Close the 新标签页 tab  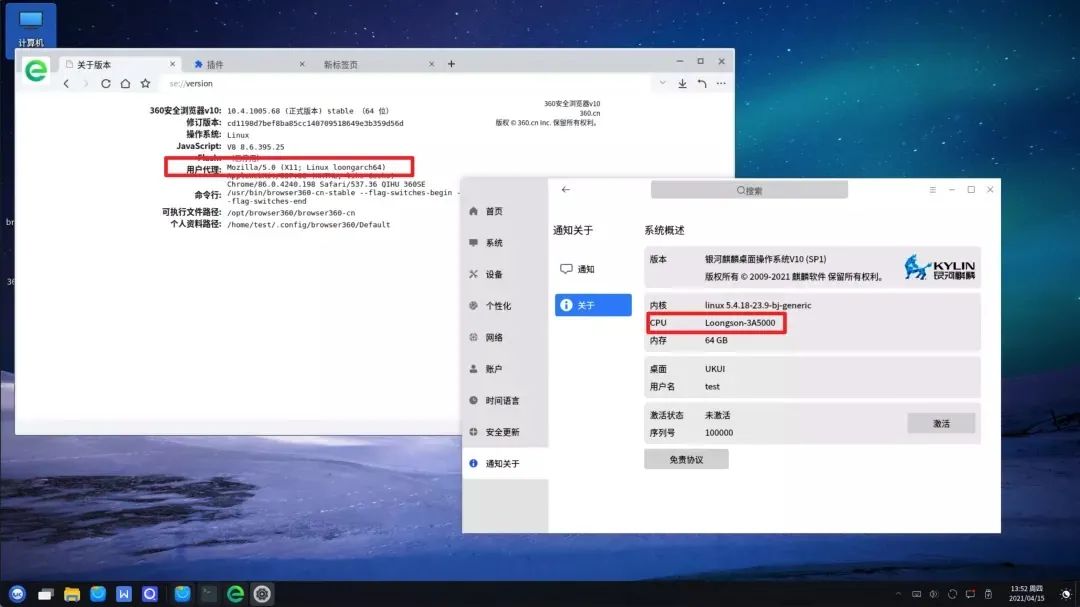click(431, 64)
